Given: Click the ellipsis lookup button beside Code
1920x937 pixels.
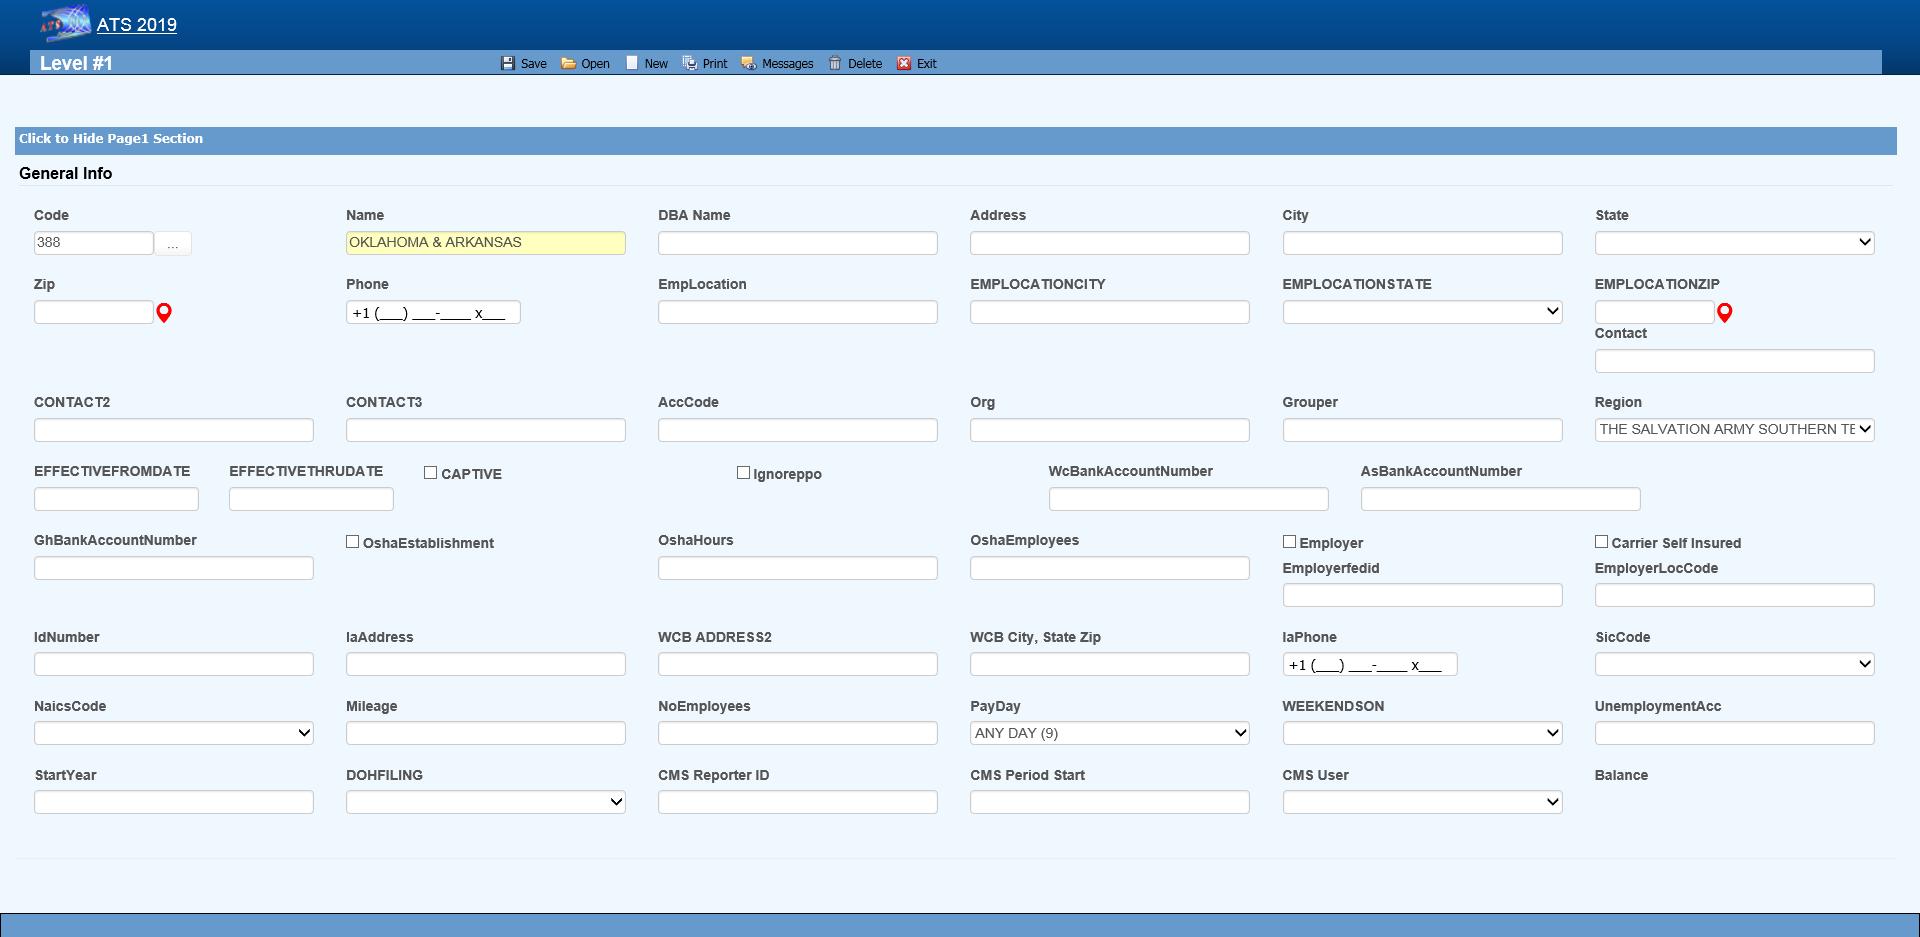Looking at the screenshot, I should 173,244.
